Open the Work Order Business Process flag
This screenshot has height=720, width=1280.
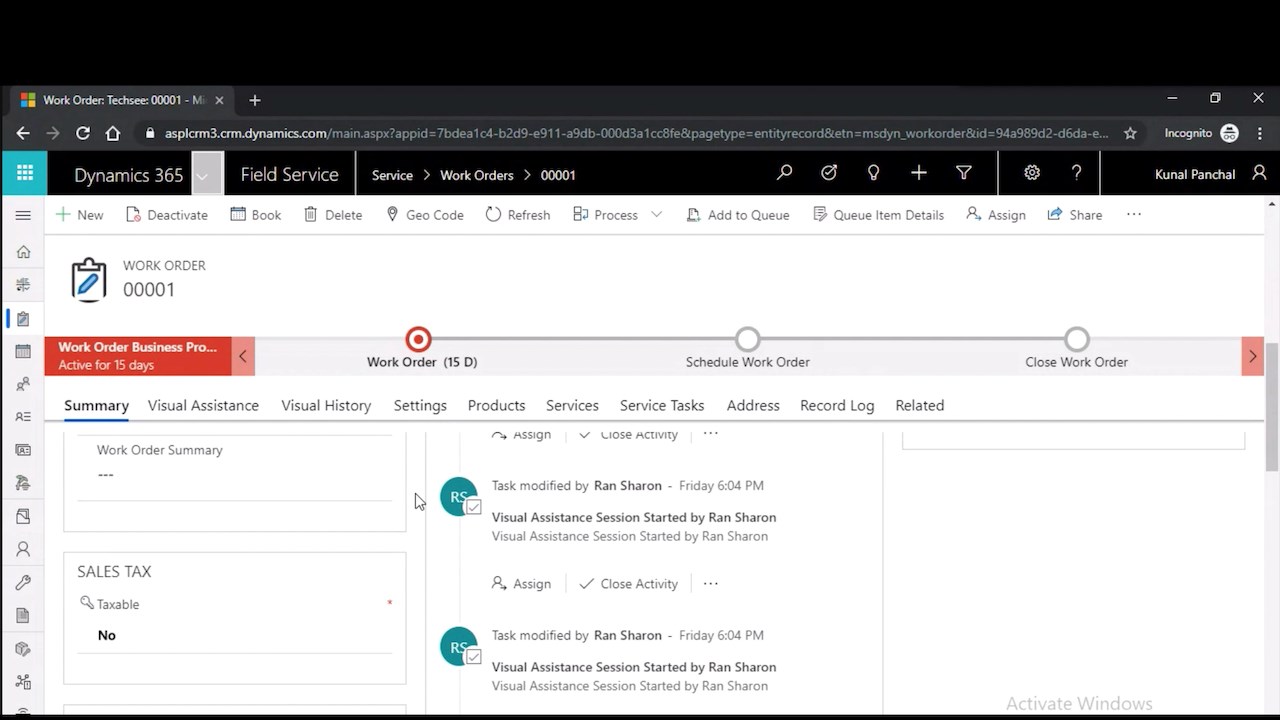tap(138, 356)
